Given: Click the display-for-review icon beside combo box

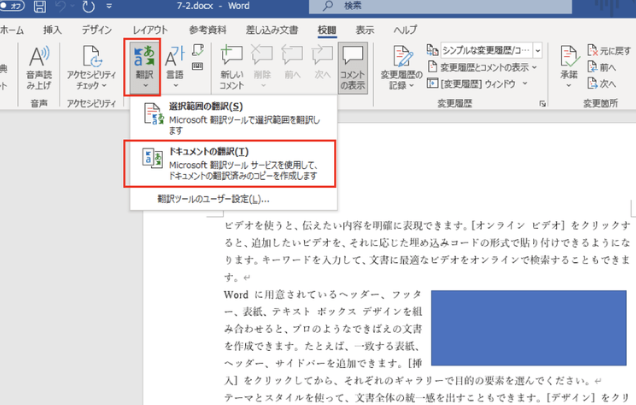Looking at the screenshot, I should coord(432,50).
